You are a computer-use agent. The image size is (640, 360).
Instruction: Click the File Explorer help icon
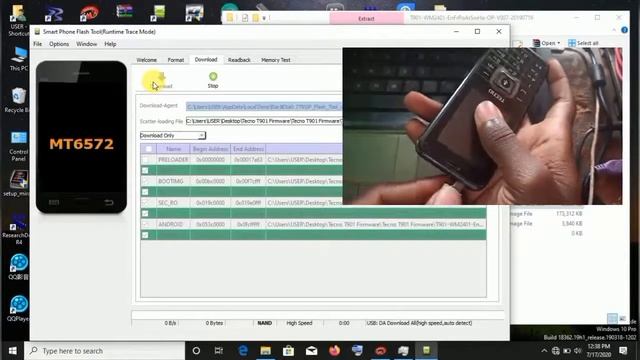coord(624,30)
